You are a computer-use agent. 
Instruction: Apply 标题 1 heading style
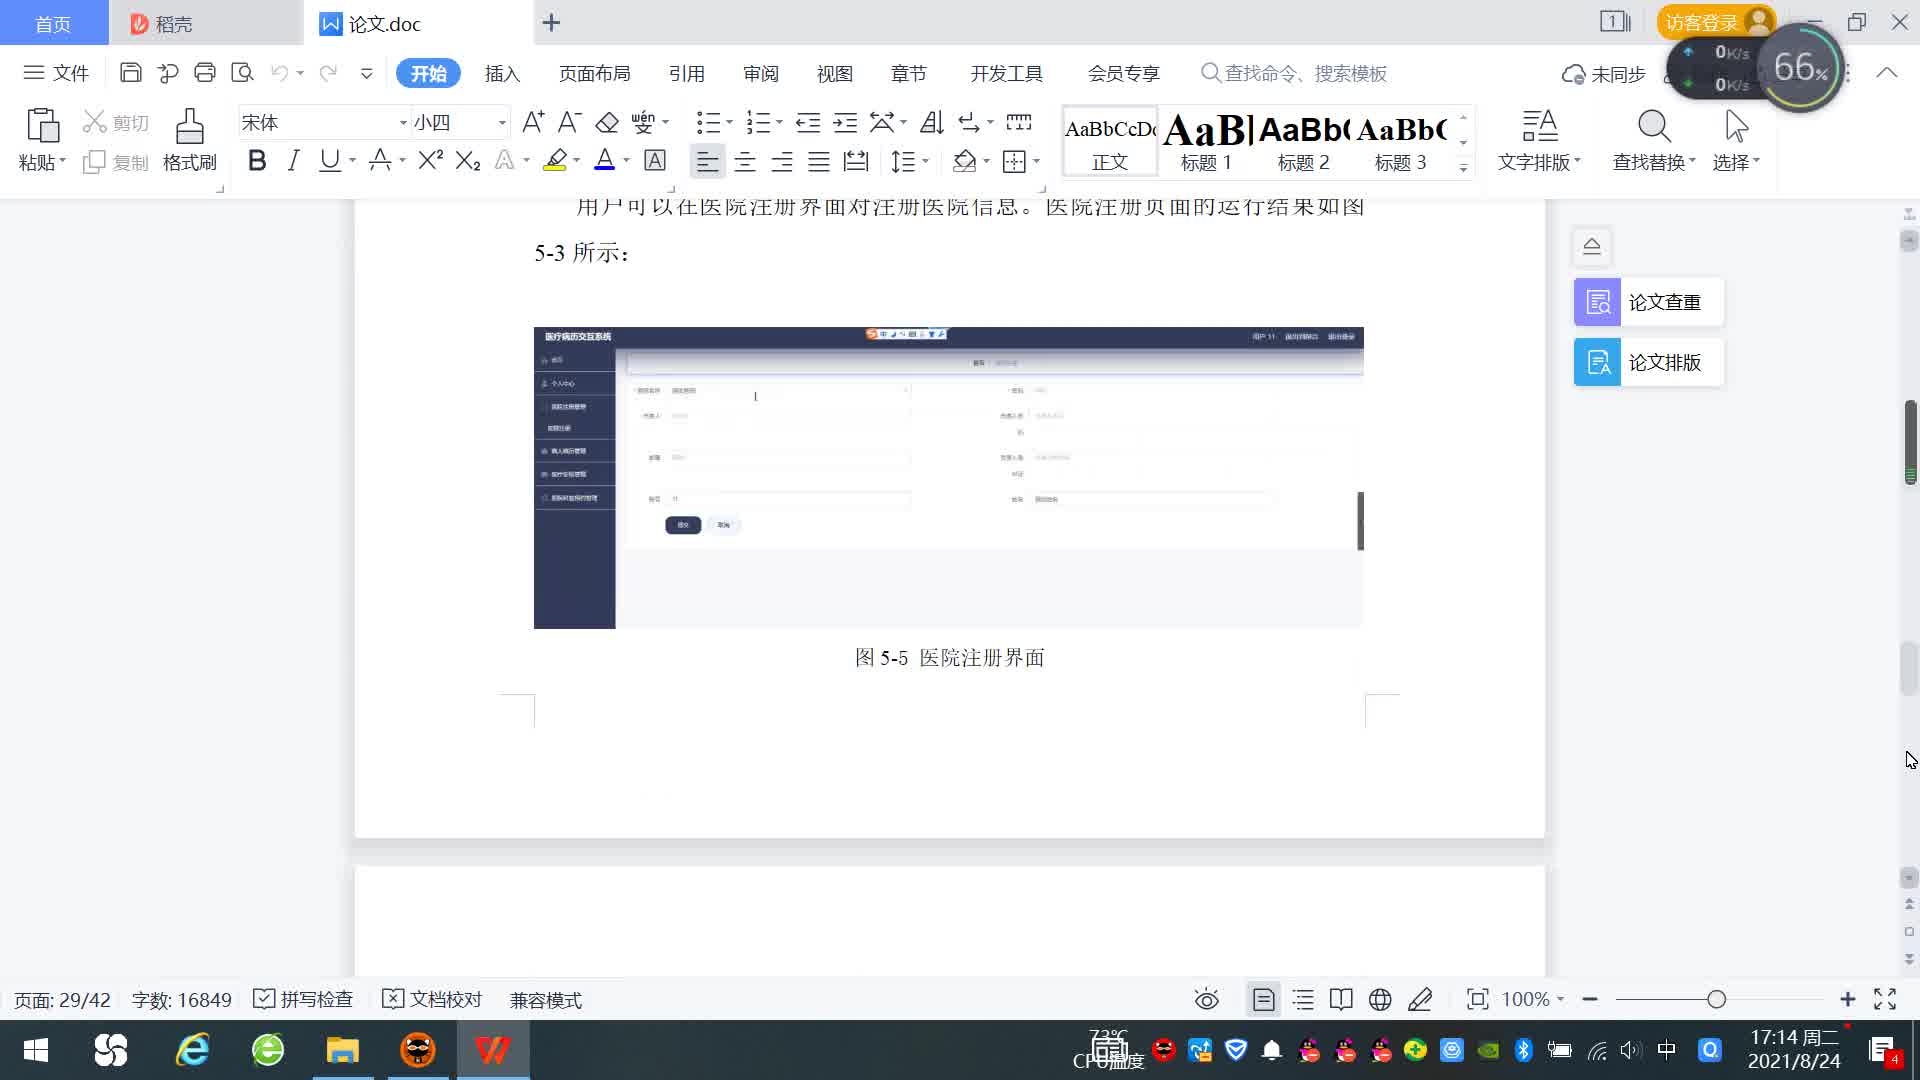[x=1207, y=140]
